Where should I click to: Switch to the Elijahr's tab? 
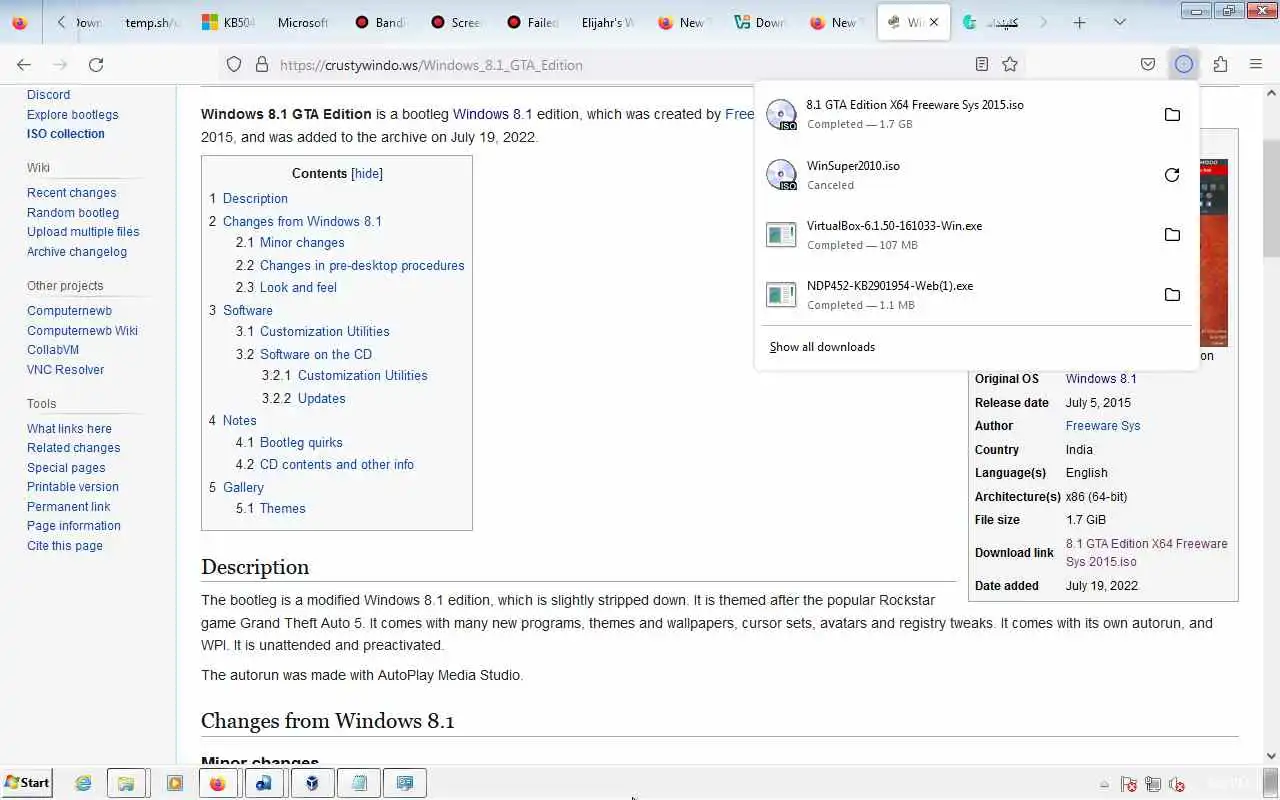click(609, 22)
